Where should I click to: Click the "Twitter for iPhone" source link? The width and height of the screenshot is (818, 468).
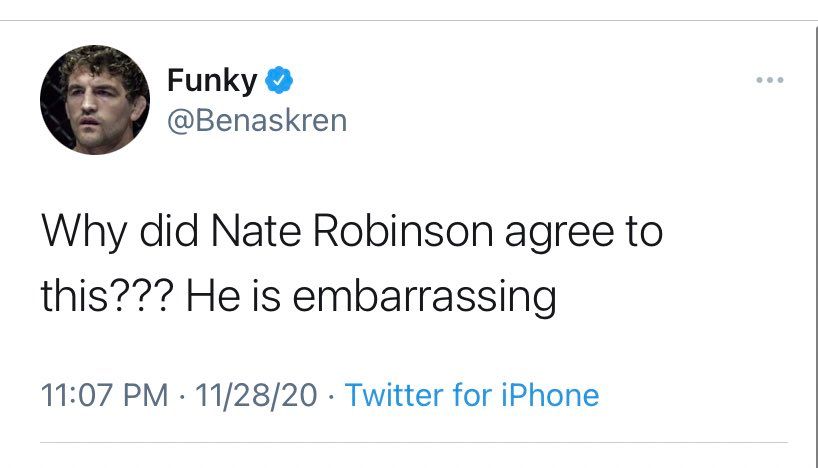click(x=471, y=394)
